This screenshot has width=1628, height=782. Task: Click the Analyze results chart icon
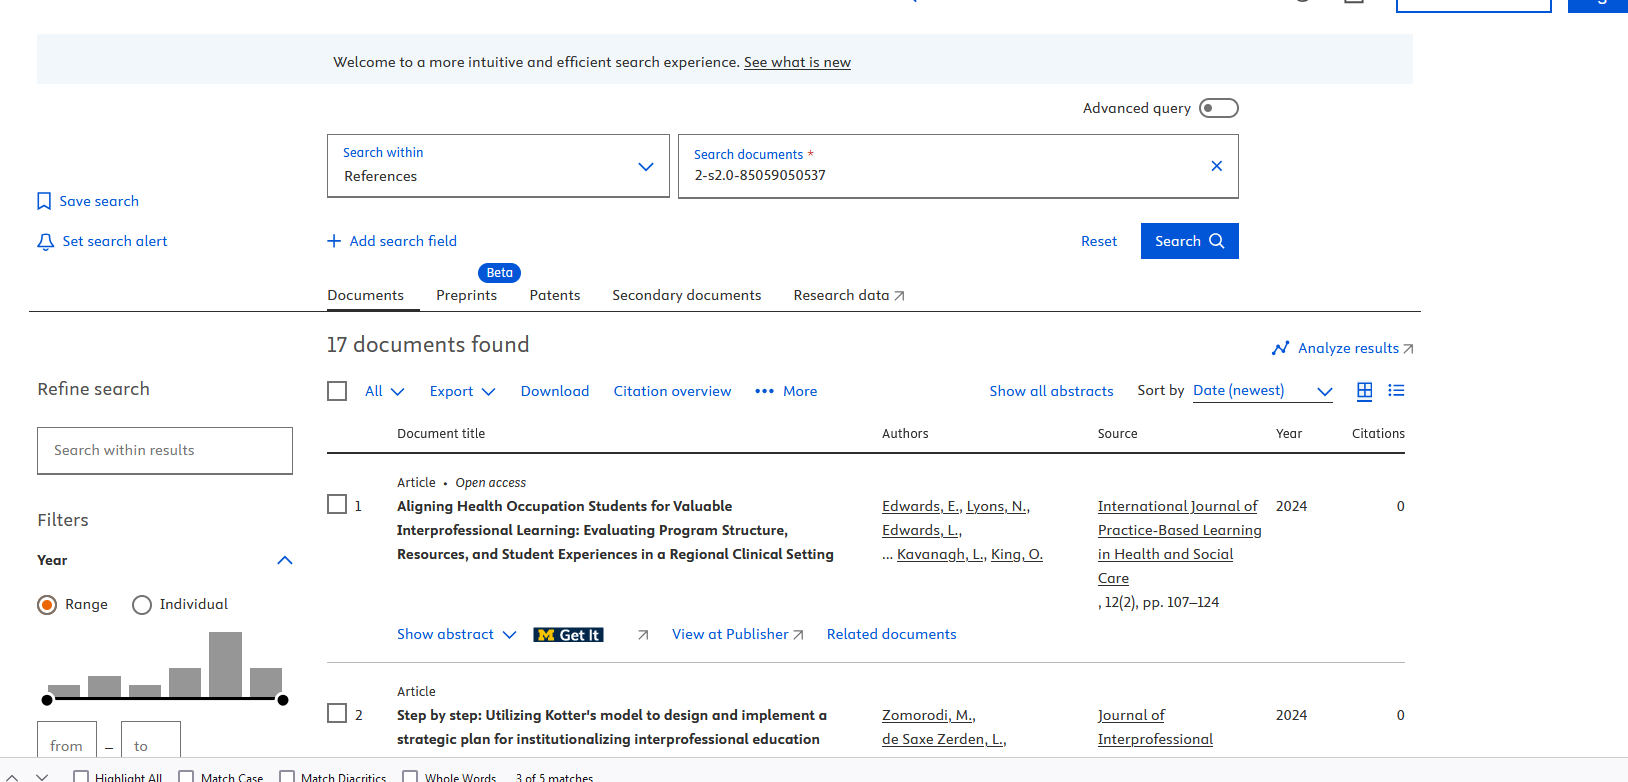(x=1280, y=348)
